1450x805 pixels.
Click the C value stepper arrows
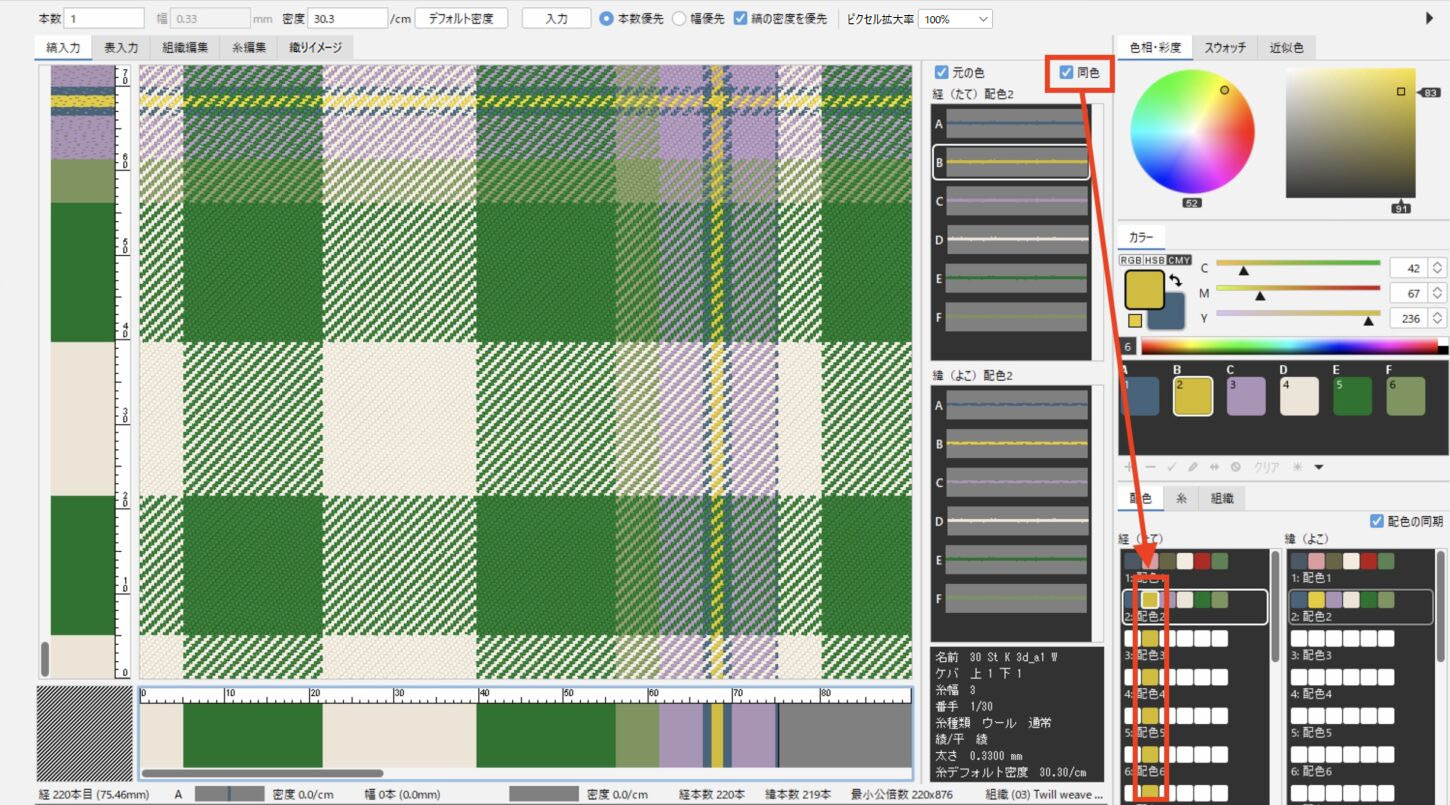coord(1437,267)
